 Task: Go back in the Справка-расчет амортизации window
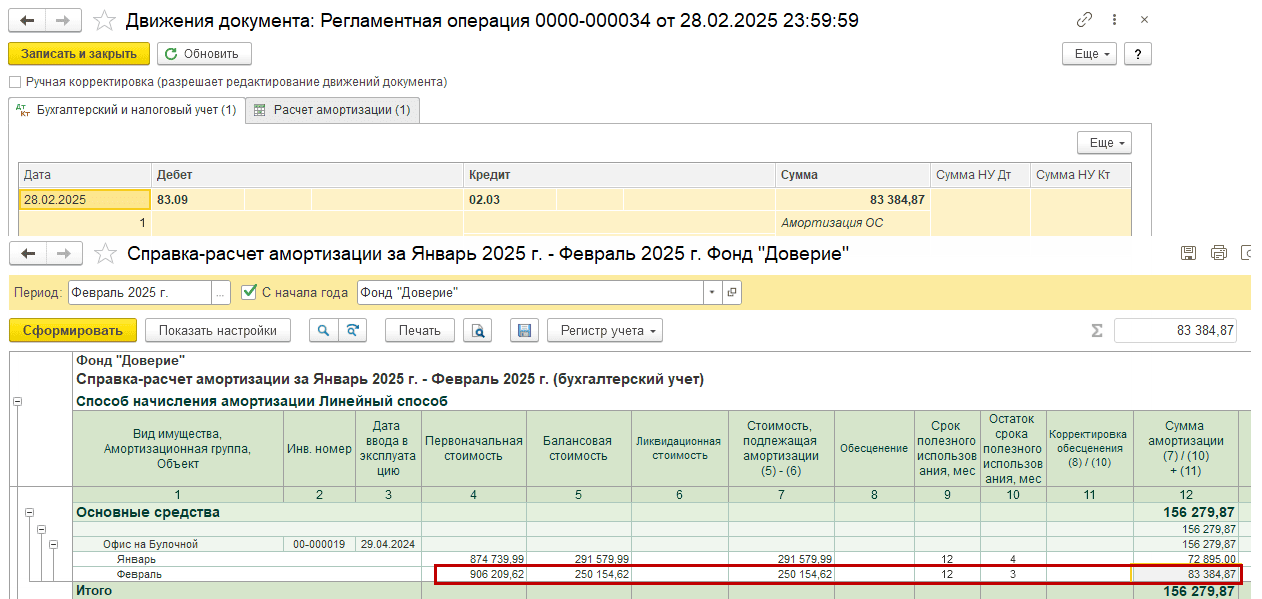pyautogui.click(x=27, y=253)
